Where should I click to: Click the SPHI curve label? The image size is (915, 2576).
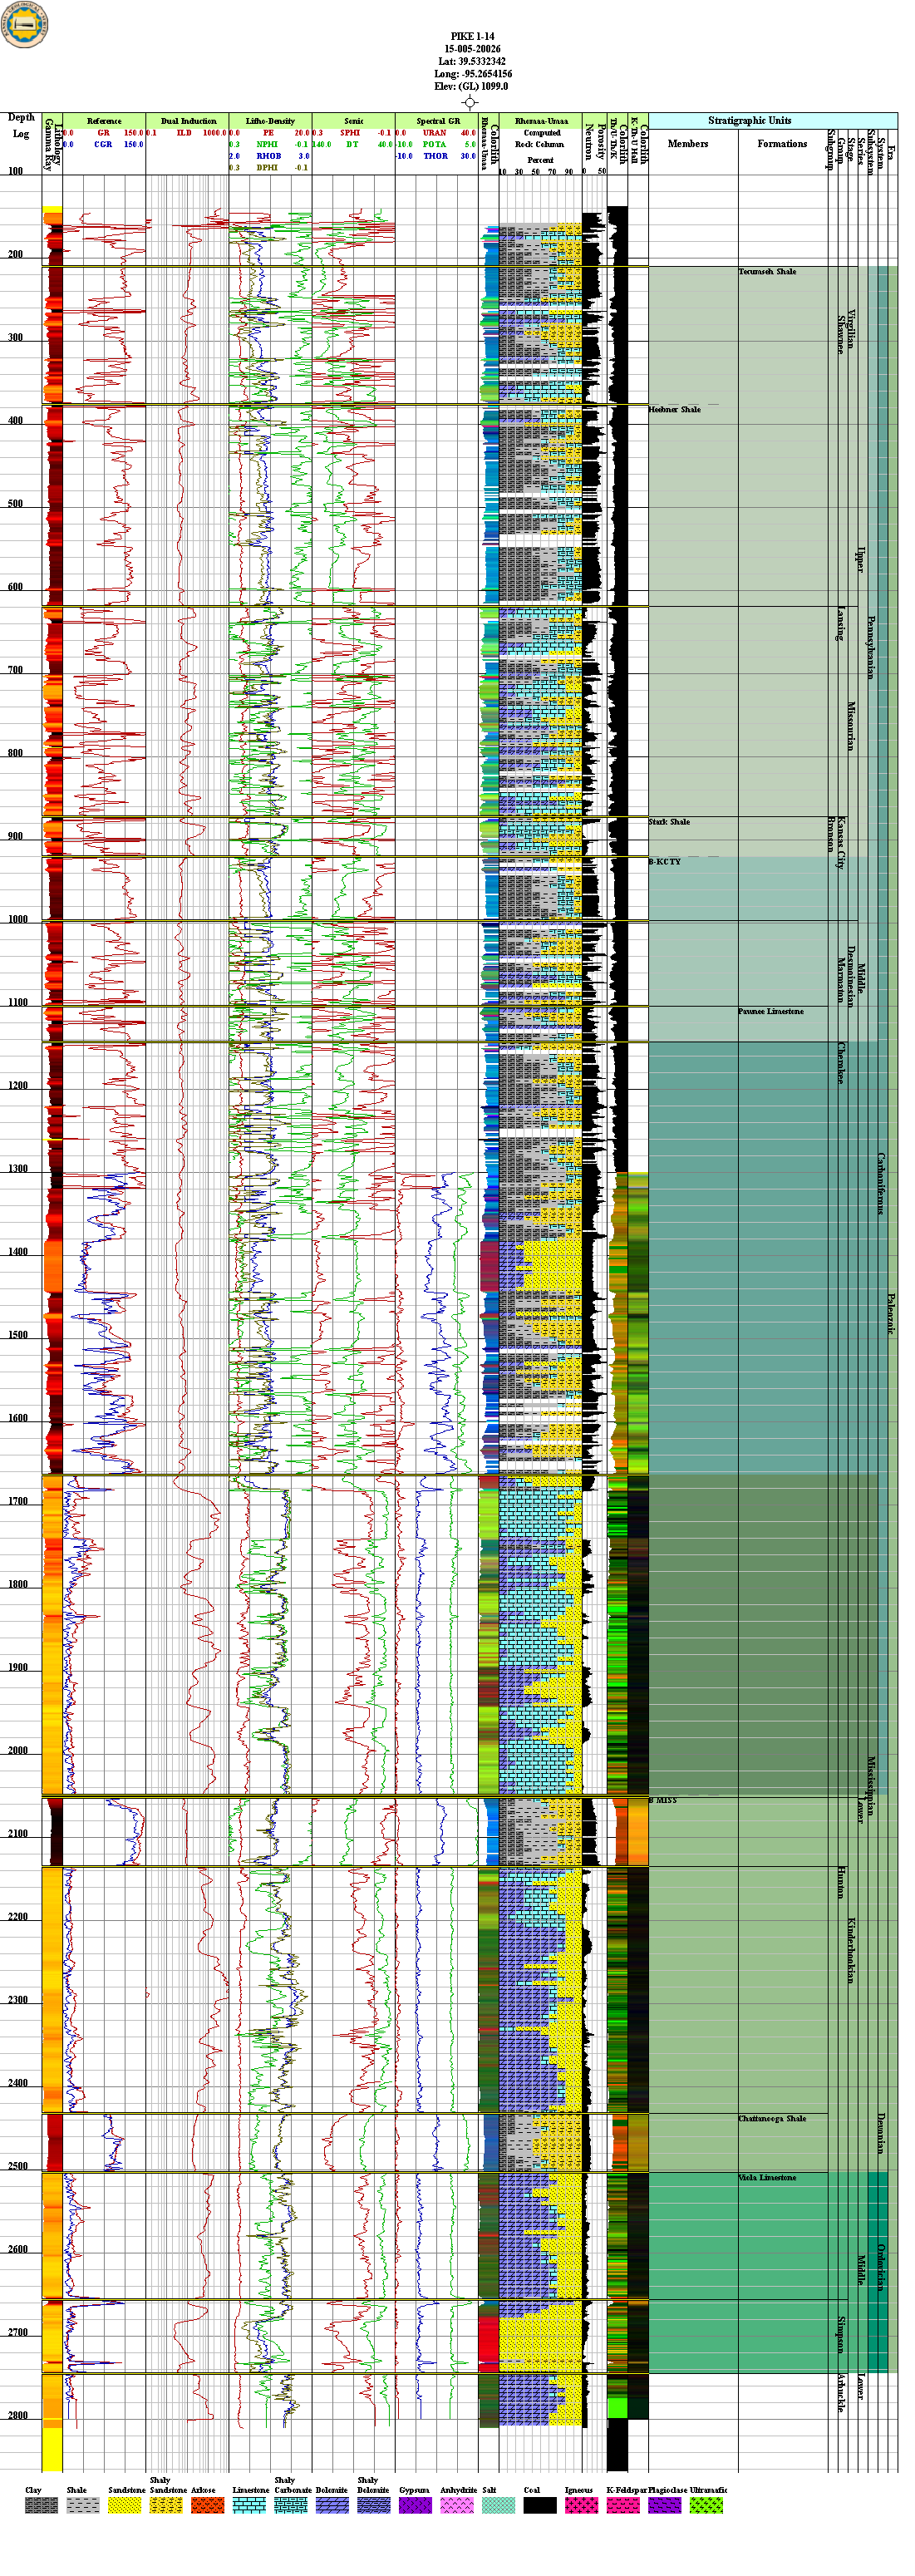point(350,133)
